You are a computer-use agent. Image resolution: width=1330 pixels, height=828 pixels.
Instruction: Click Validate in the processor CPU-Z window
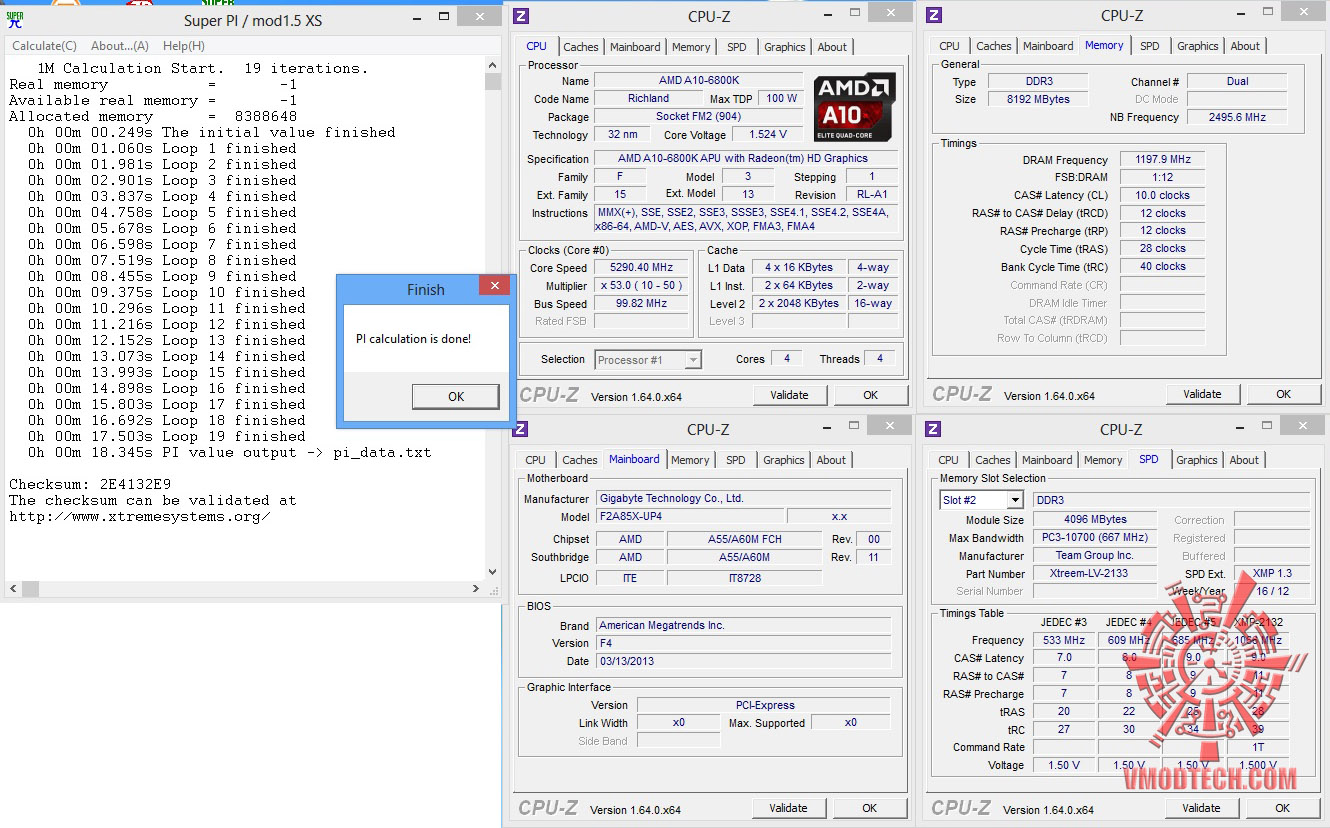tap(789, 395)
